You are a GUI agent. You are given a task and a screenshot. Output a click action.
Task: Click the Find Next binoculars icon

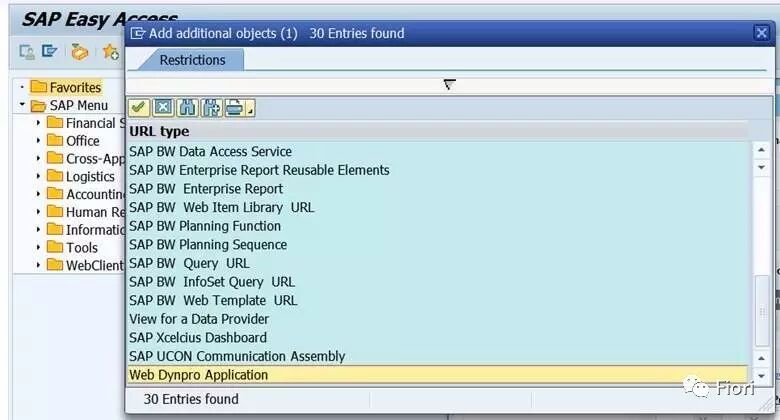(212, 107)
